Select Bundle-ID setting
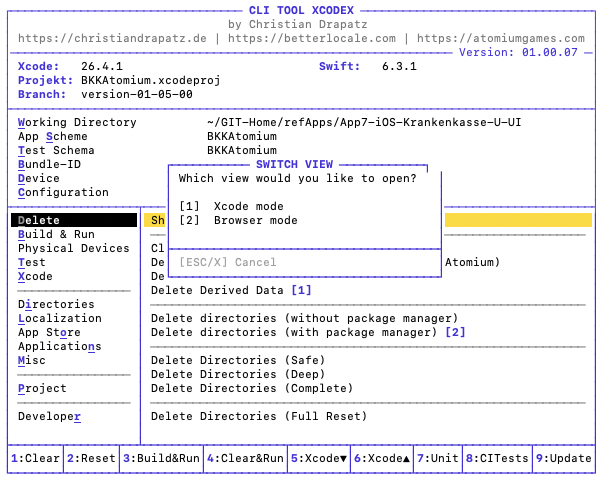Viewport: 602px width, 479px height. click(49, 164)
